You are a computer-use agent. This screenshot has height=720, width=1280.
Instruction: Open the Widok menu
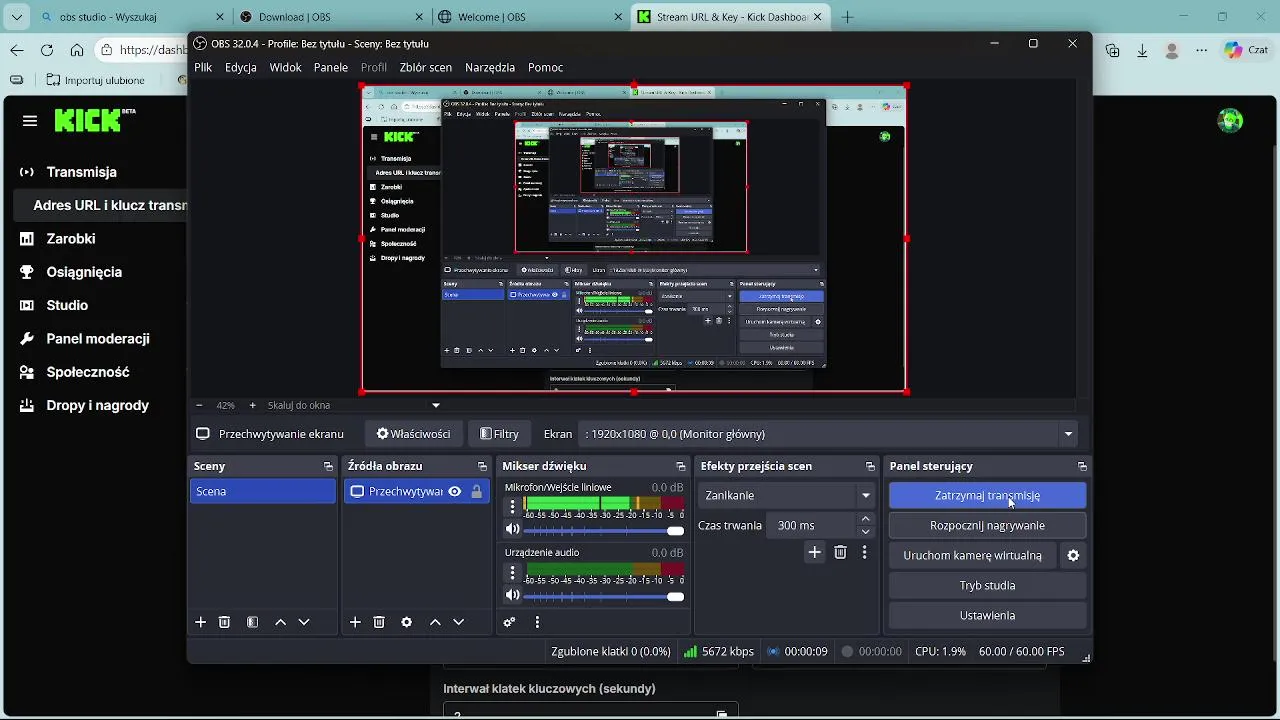point(286,67)
